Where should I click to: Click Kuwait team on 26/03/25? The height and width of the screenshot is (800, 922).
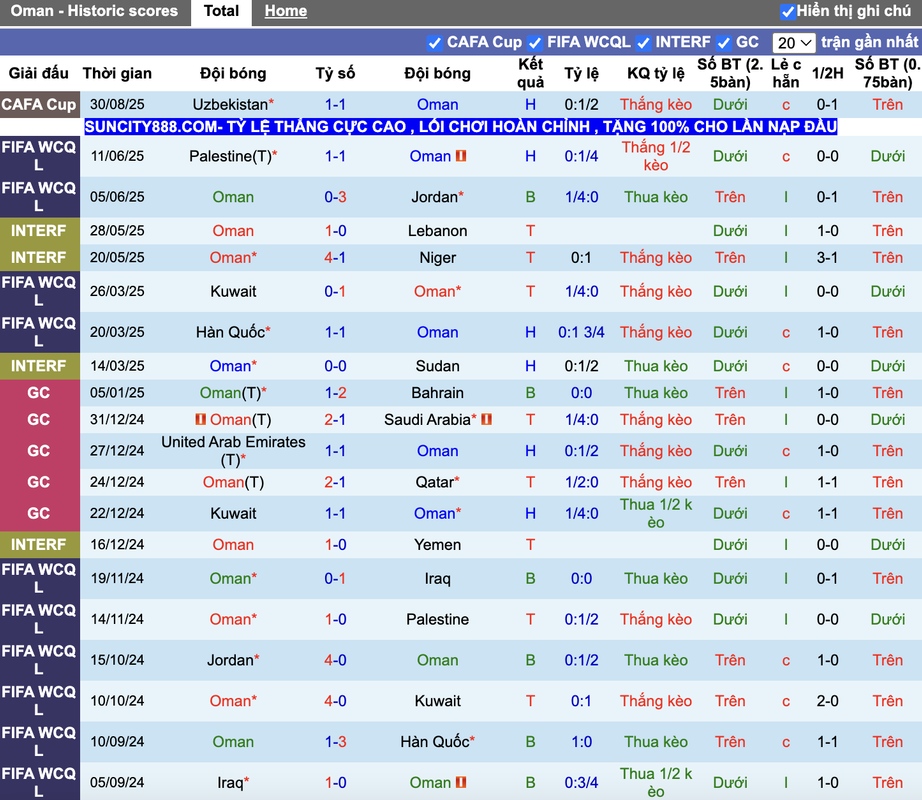point(233,292)
